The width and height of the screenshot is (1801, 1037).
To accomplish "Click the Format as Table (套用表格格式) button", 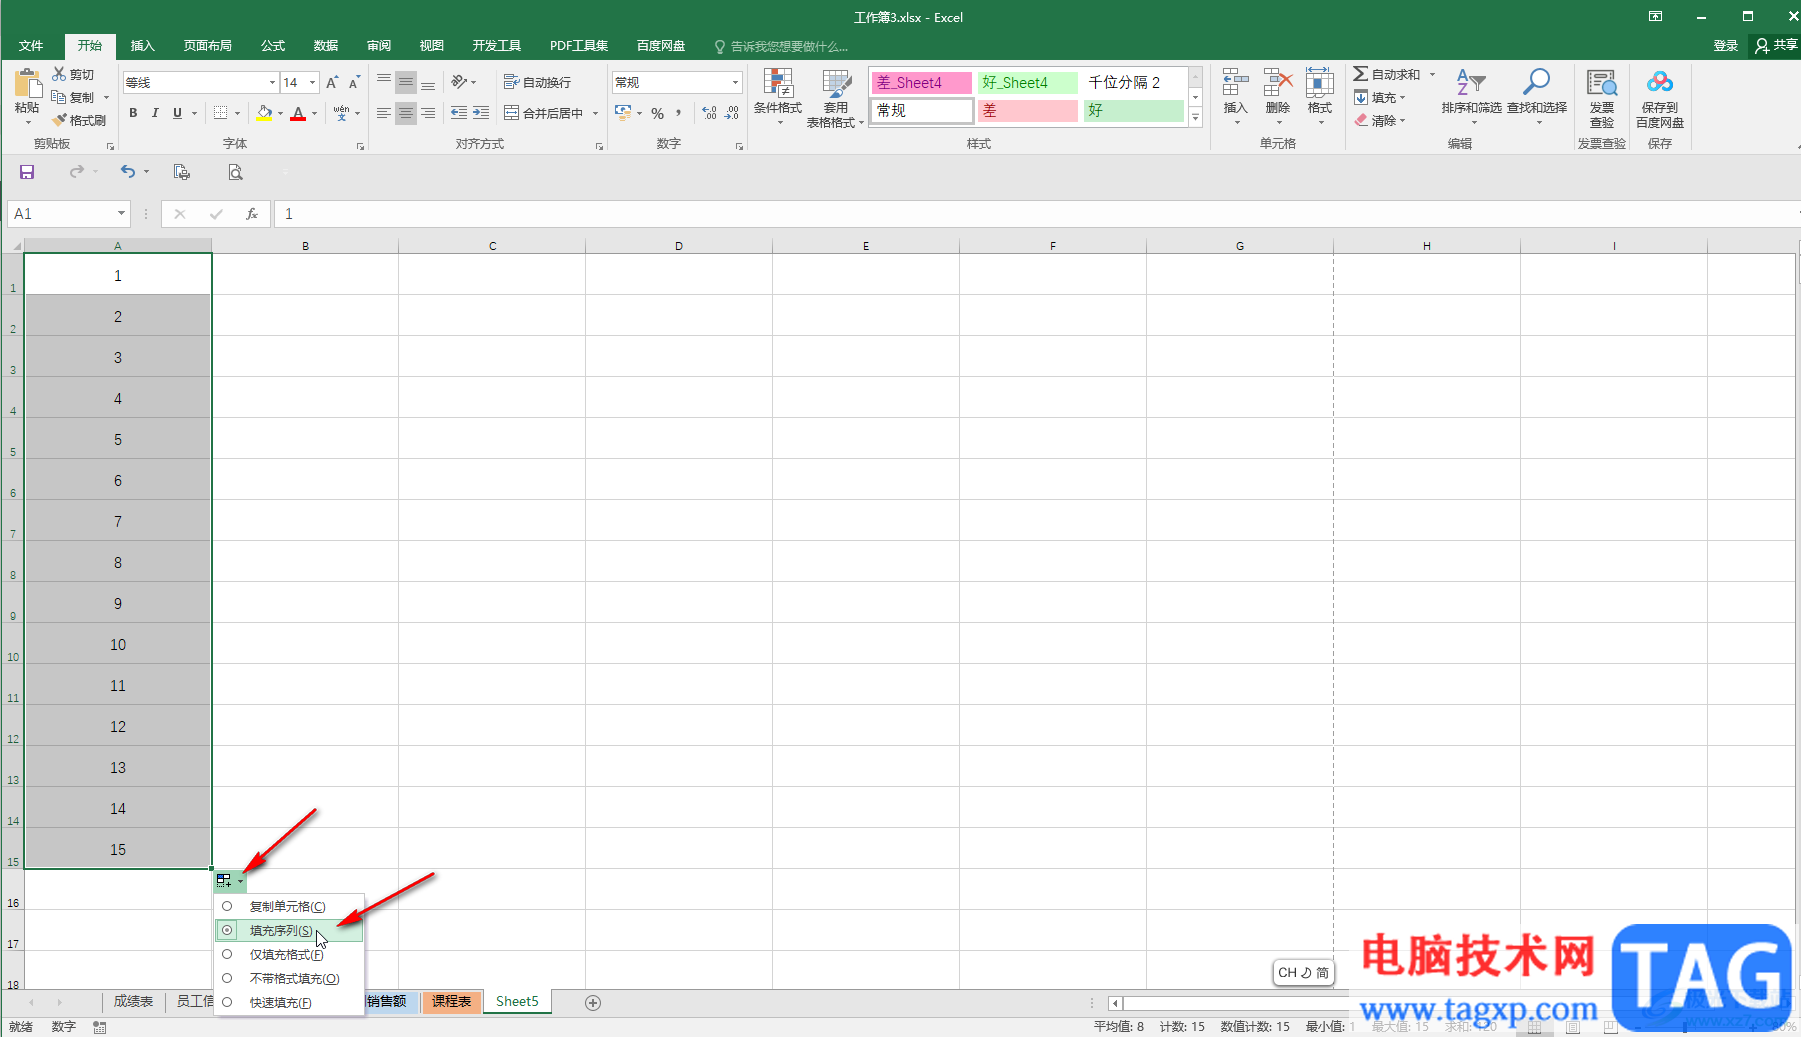I will tap(835, 98).
